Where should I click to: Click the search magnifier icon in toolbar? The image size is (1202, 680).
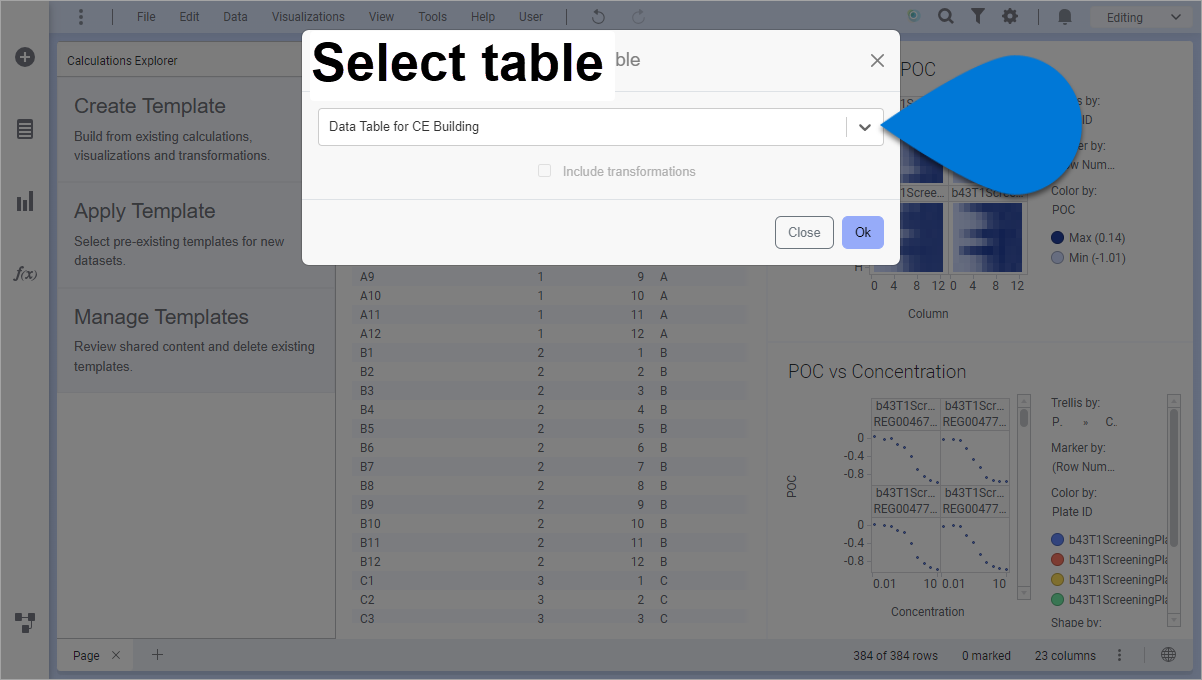tap(945, 17)
